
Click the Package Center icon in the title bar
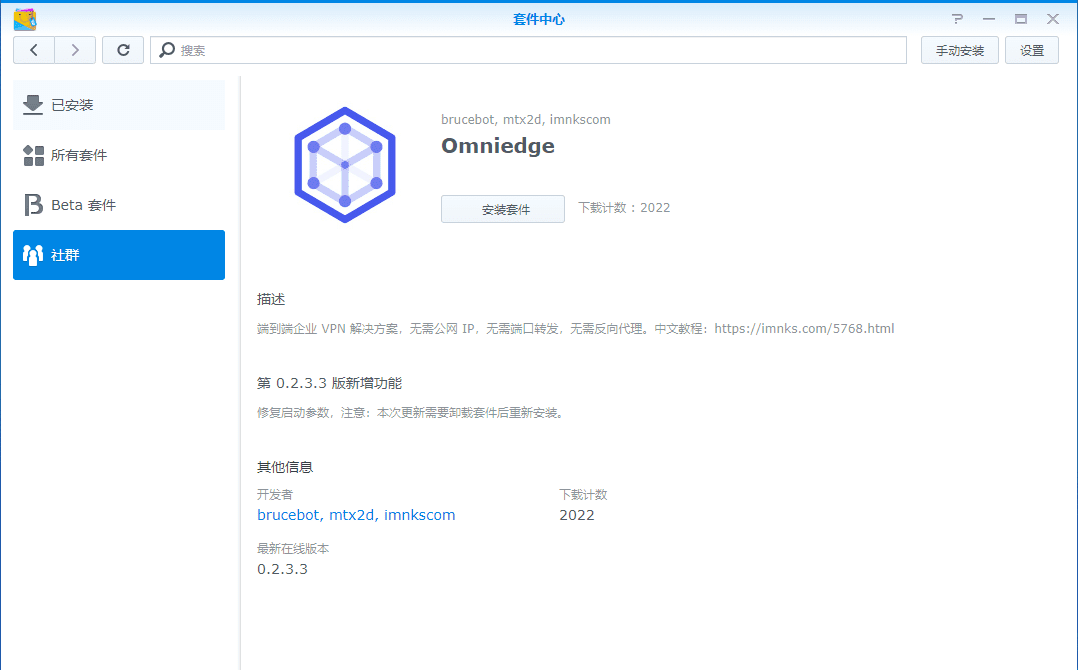[25, 19]
